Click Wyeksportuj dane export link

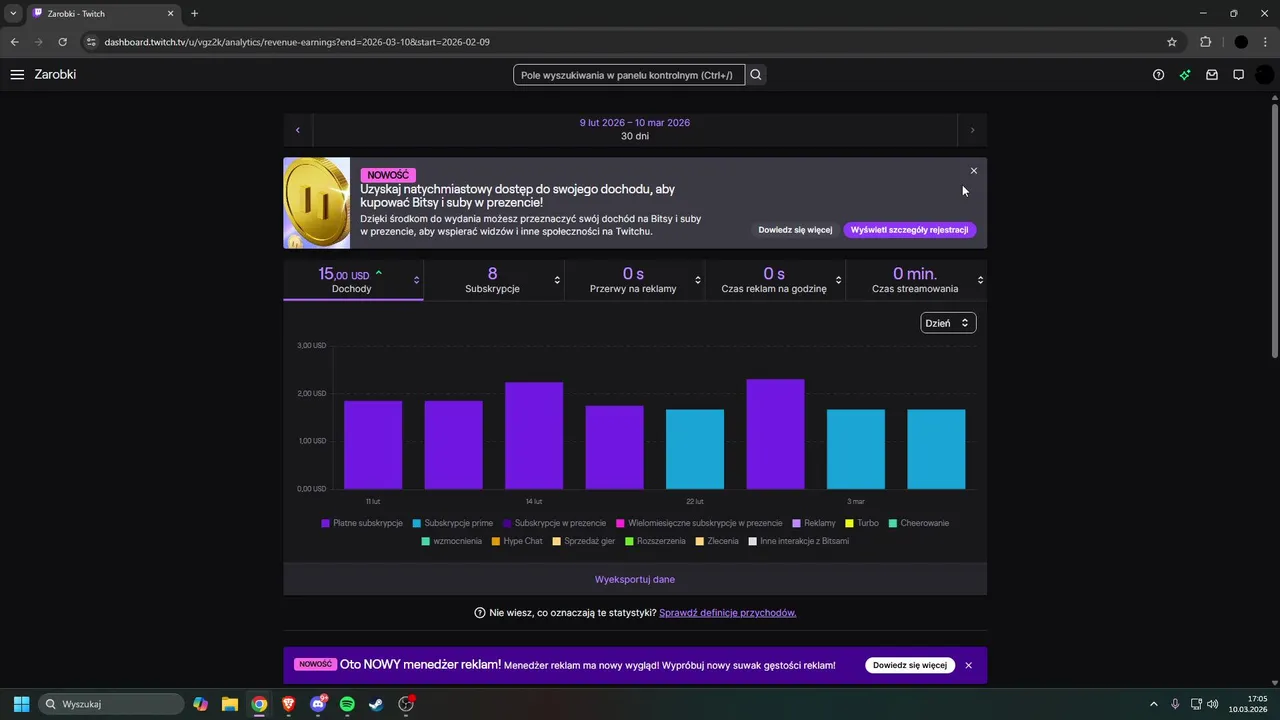pos(635,579)
